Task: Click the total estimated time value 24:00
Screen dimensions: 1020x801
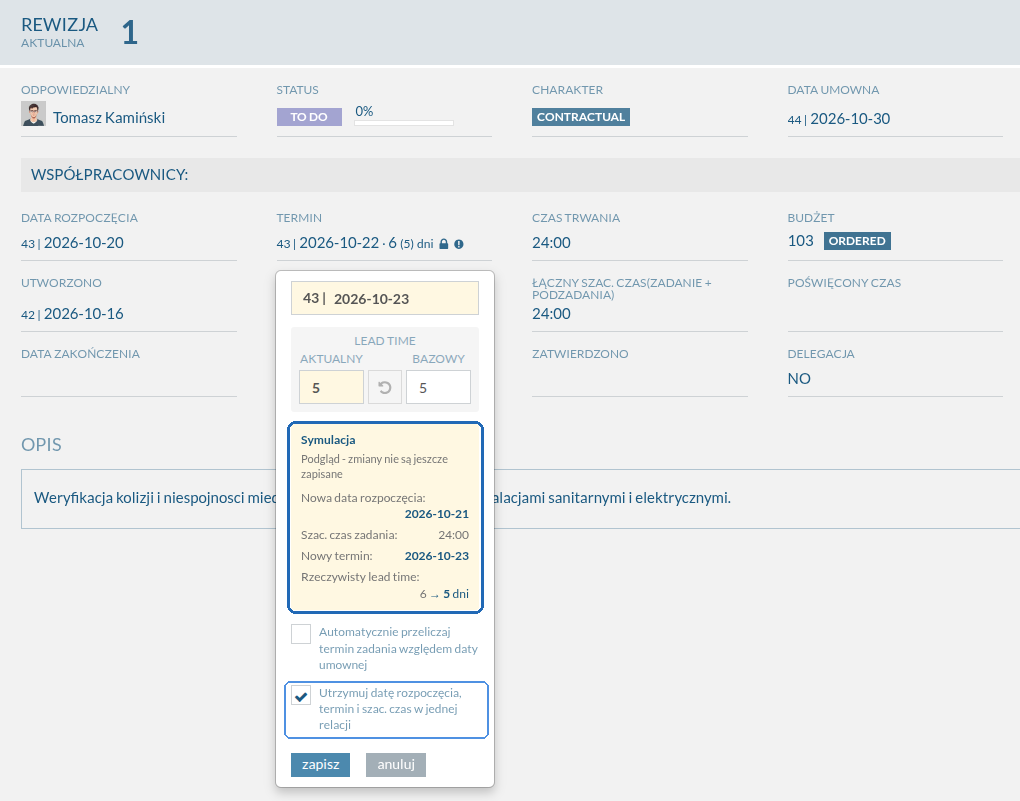Action: pyautogui.click(x=551, y=314)
